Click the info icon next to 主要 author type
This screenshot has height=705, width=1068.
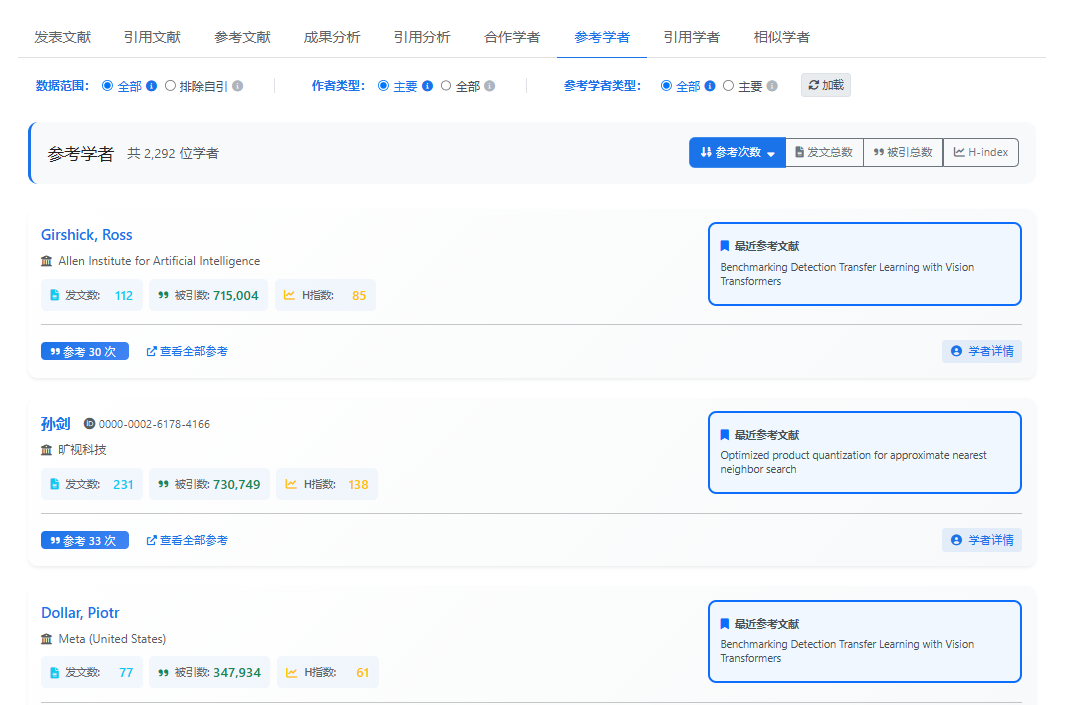pos(426,86)
